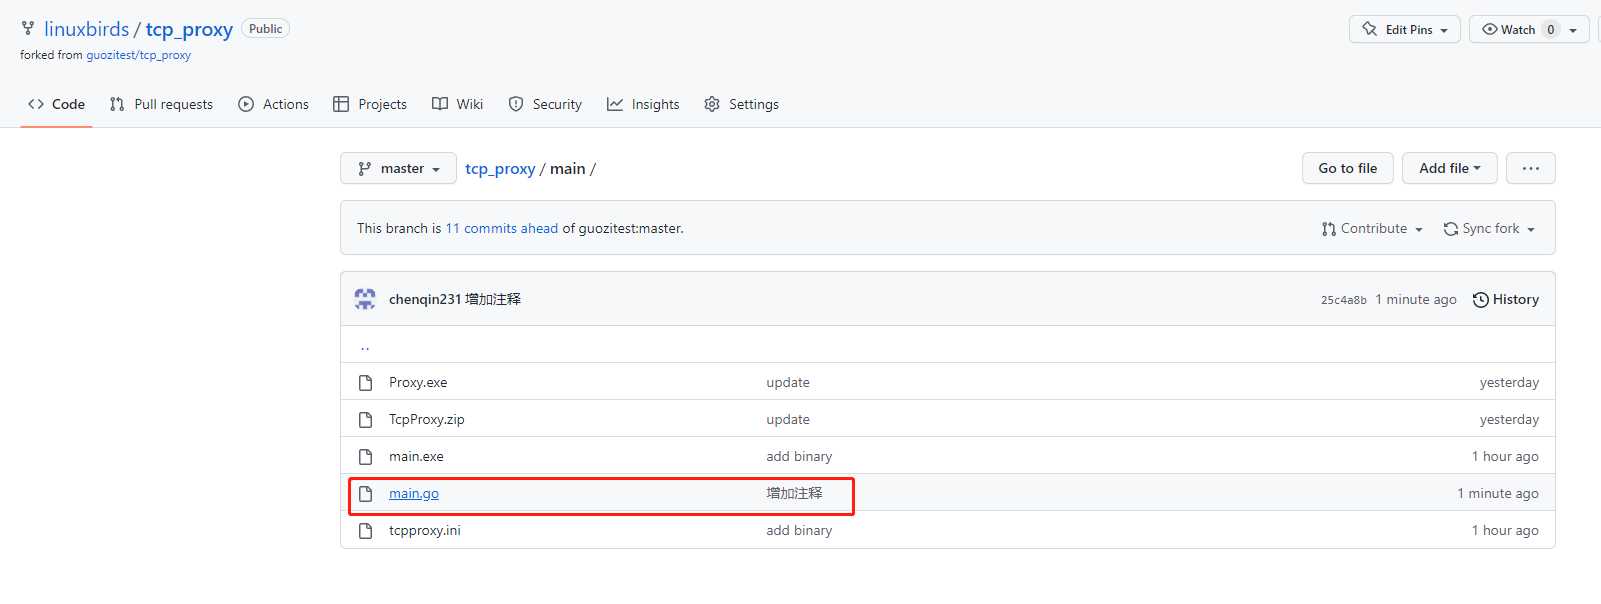Open the latest commit message 增加注释 in header
The image size is (1601, 604).
click(493, 299)
